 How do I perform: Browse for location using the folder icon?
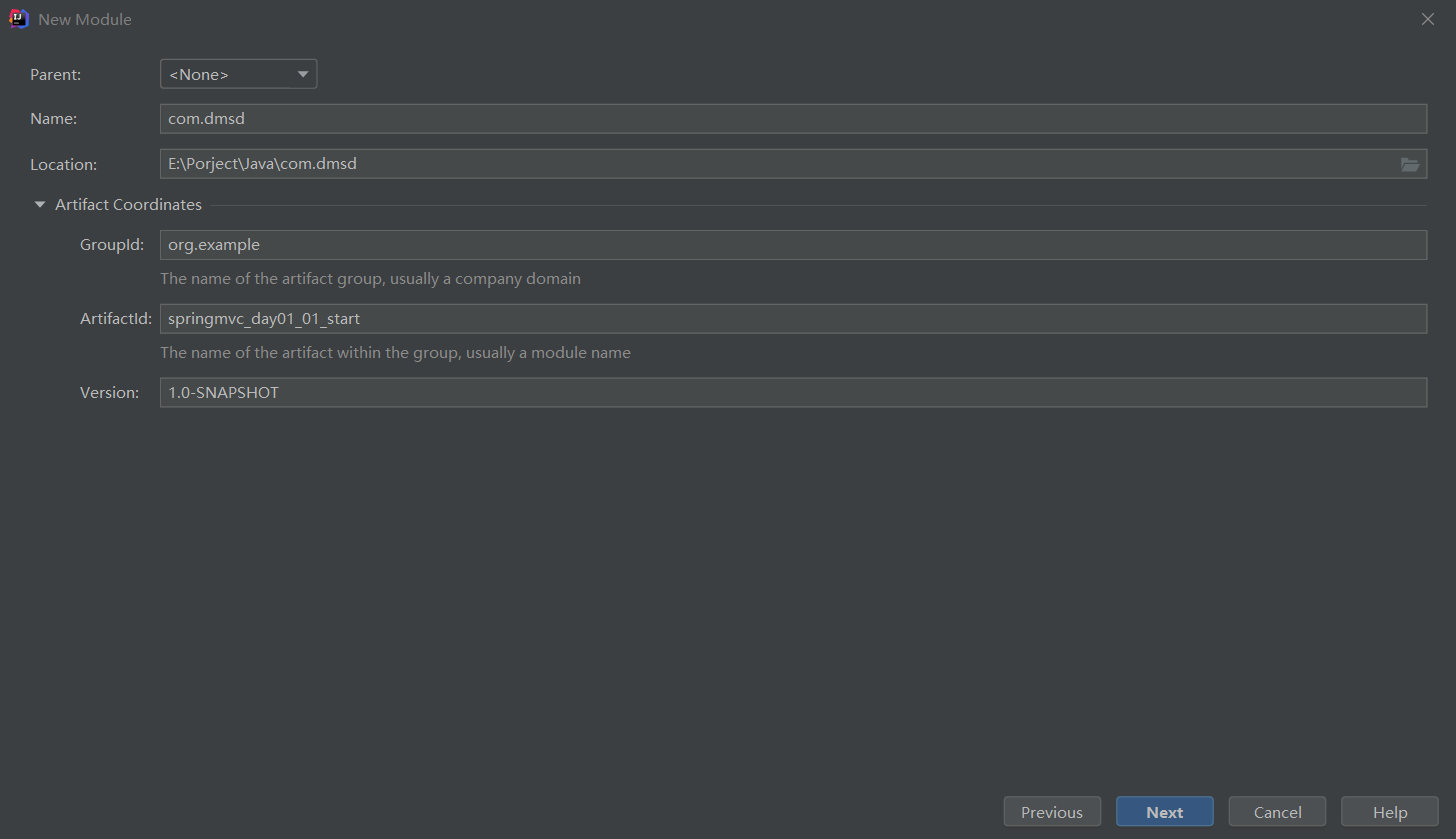pyautogui.click(x=1410, y=164)
